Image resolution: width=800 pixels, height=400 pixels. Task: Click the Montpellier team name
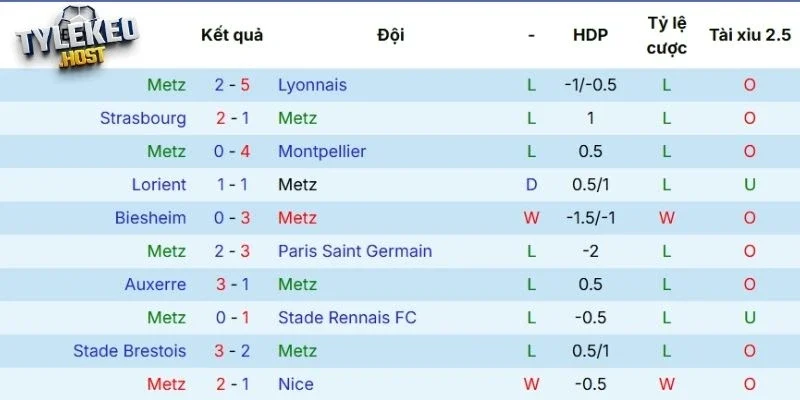click(x=322, y=151)
